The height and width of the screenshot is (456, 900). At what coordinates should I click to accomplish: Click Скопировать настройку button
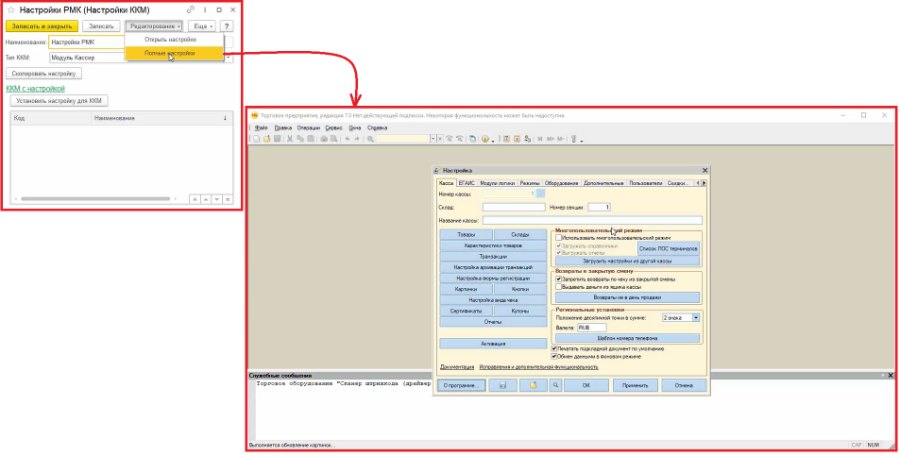click(x=44, y=74)
